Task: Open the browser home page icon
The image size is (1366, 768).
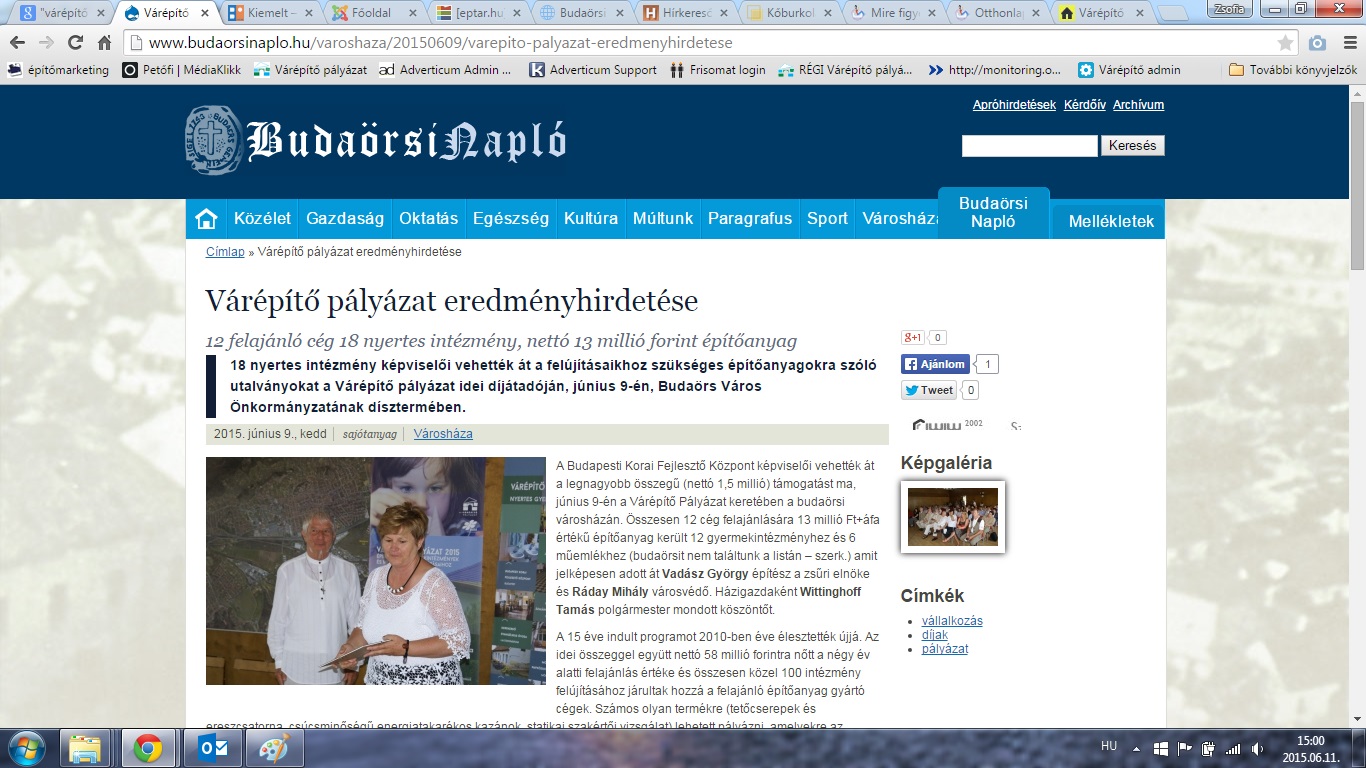Action: (x=104, y=43)
